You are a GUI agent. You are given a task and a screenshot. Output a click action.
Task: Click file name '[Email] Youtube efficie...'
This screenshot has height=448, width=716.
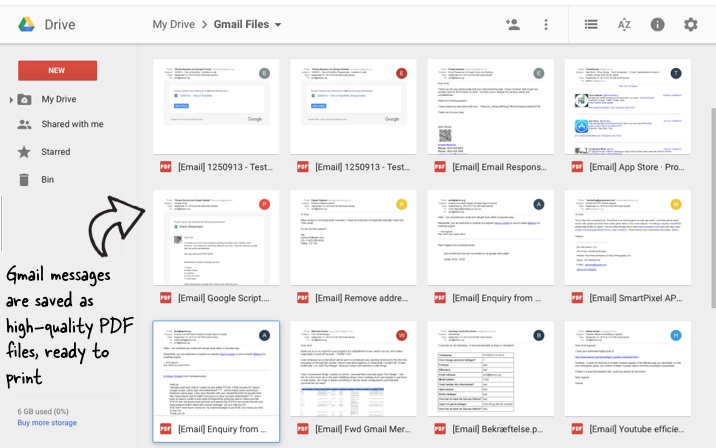(x=637, y=429)
